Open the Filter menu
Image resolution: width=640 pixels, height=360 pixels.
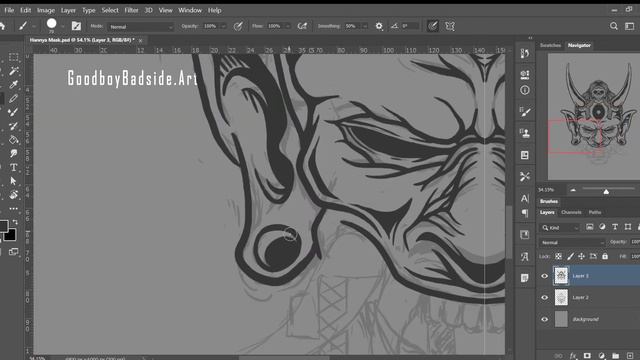(131, 10)
